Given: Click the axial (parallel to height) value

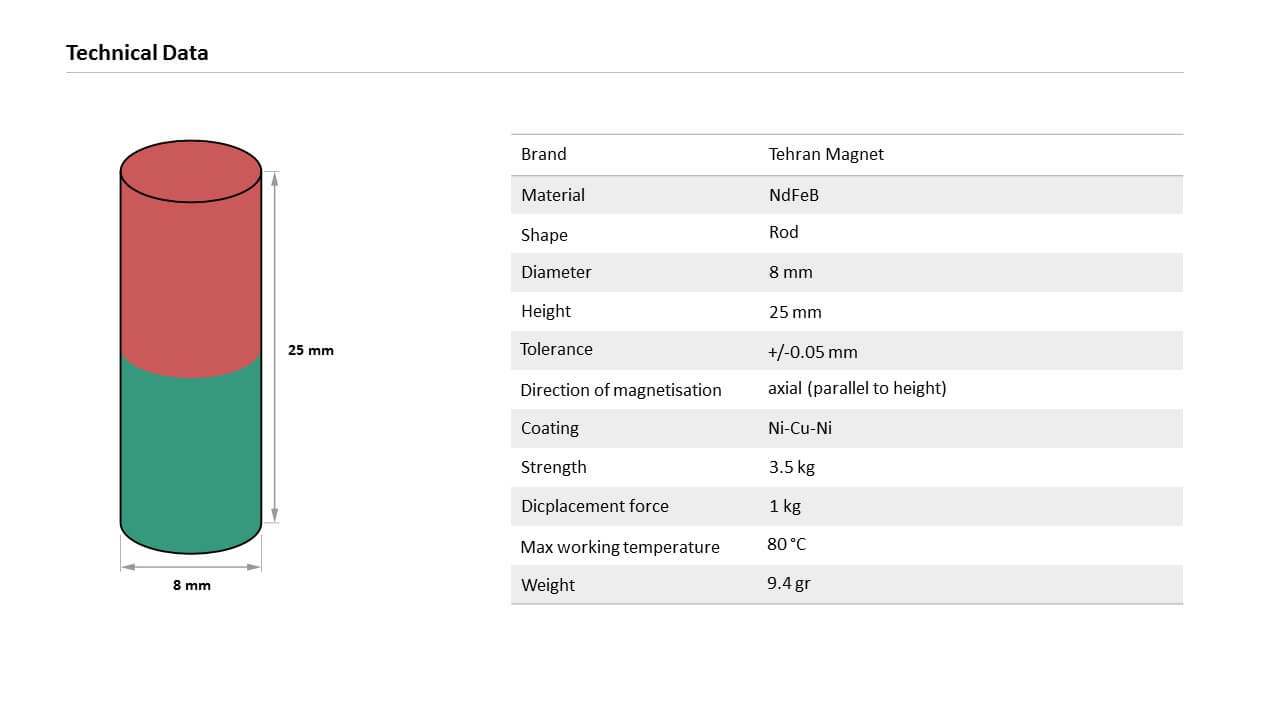Looking at the screenshot, I should point(857,388).
